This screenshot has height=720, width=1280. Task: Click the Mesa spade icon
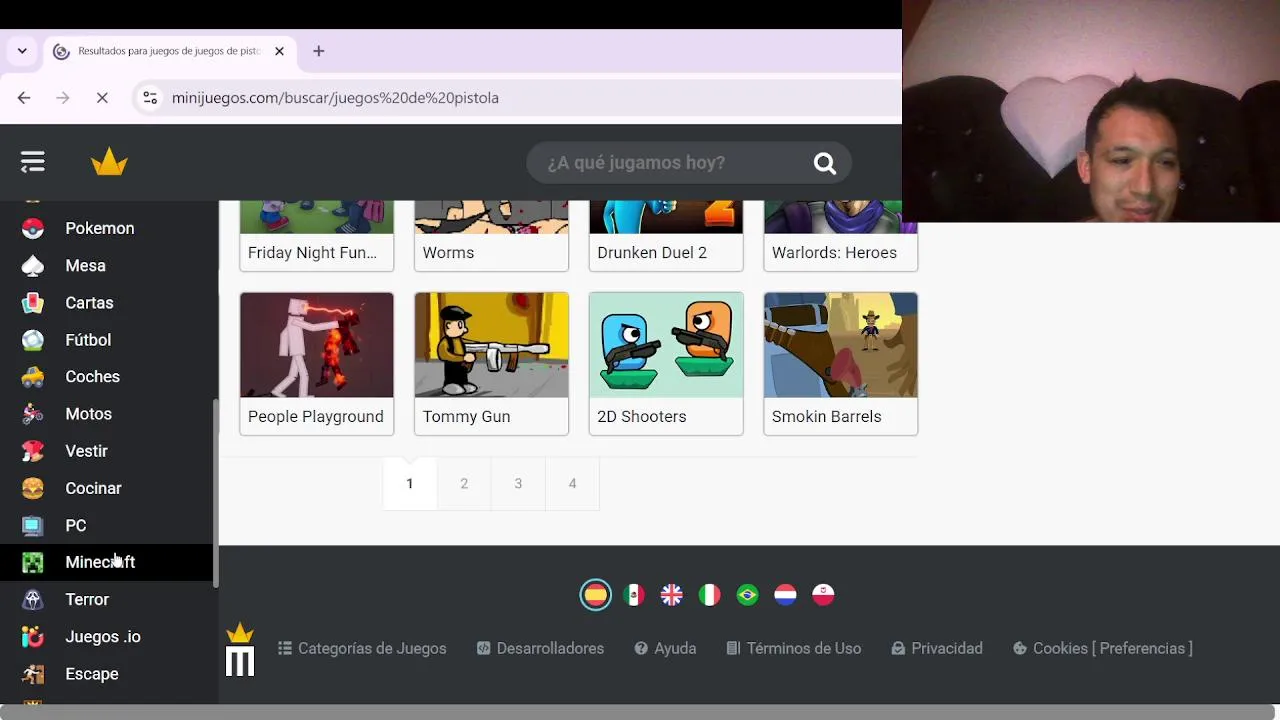click(33, 265)
